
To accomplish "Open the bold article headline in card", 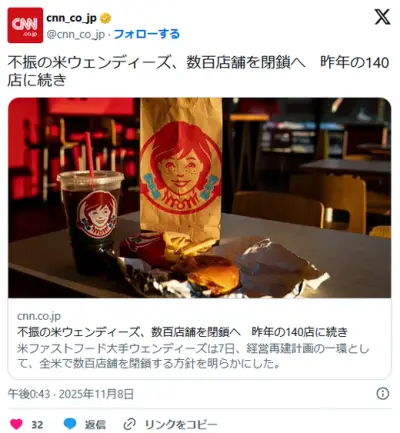I will click(182, 332).
